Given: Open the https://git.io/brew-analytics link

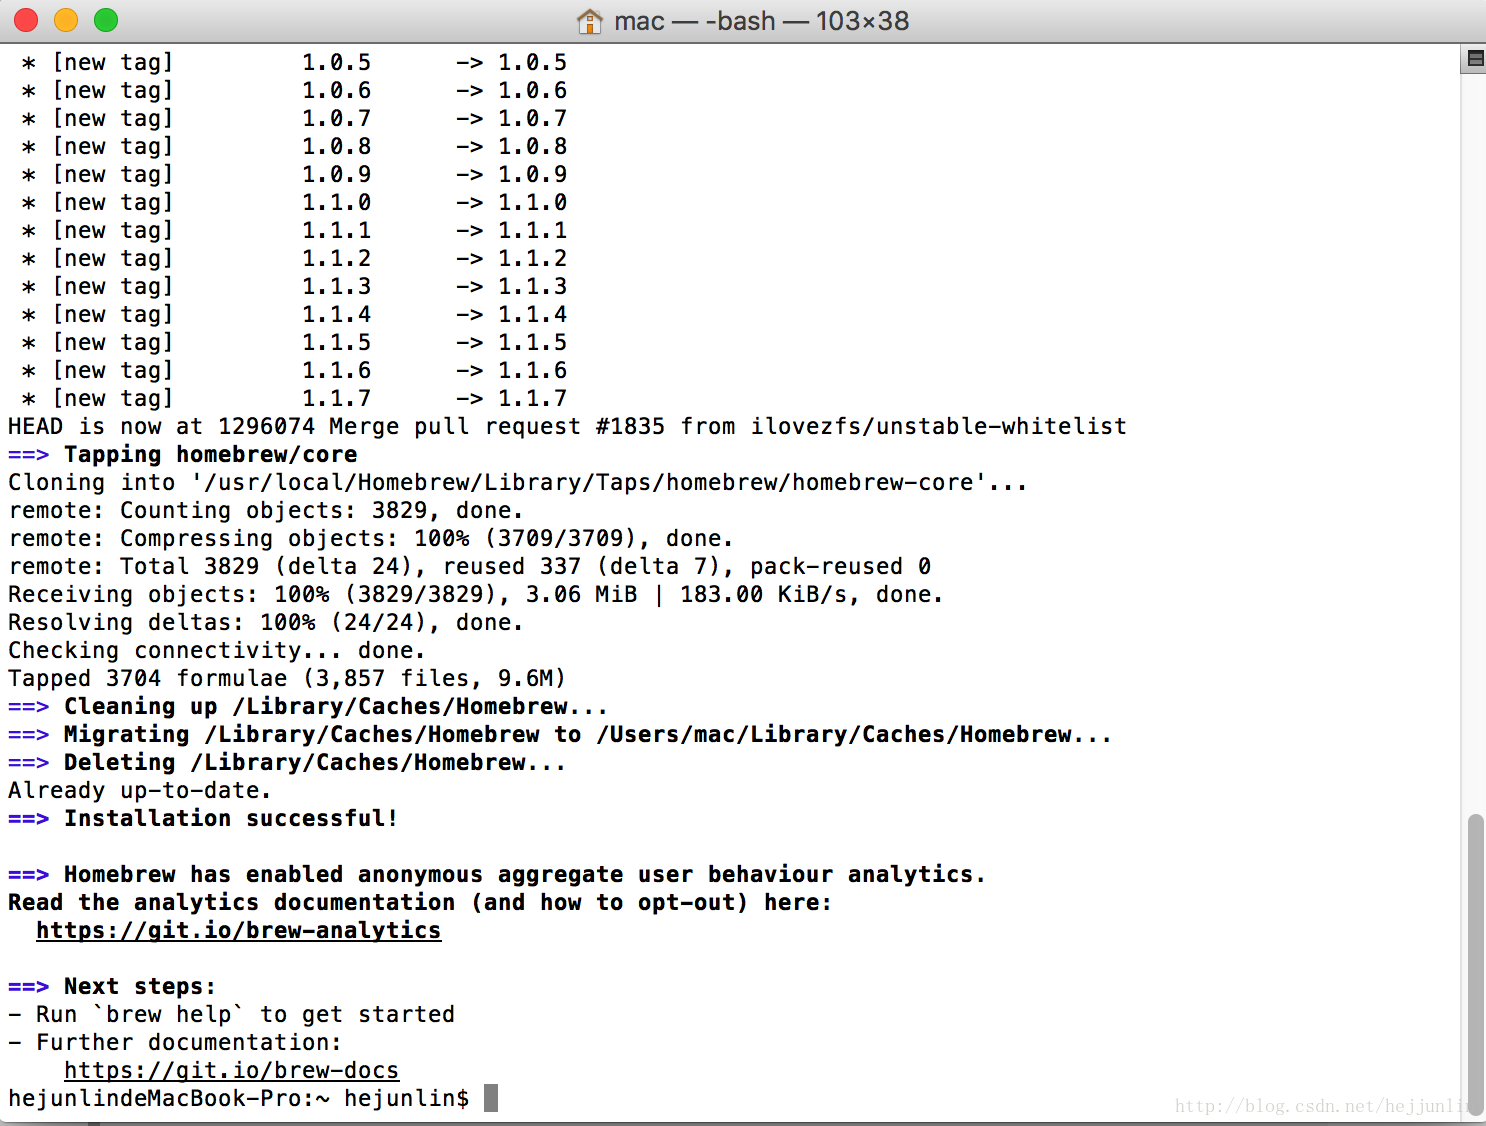Looking at the screenshot, I should pyautogui.click(x=238, y=930).
